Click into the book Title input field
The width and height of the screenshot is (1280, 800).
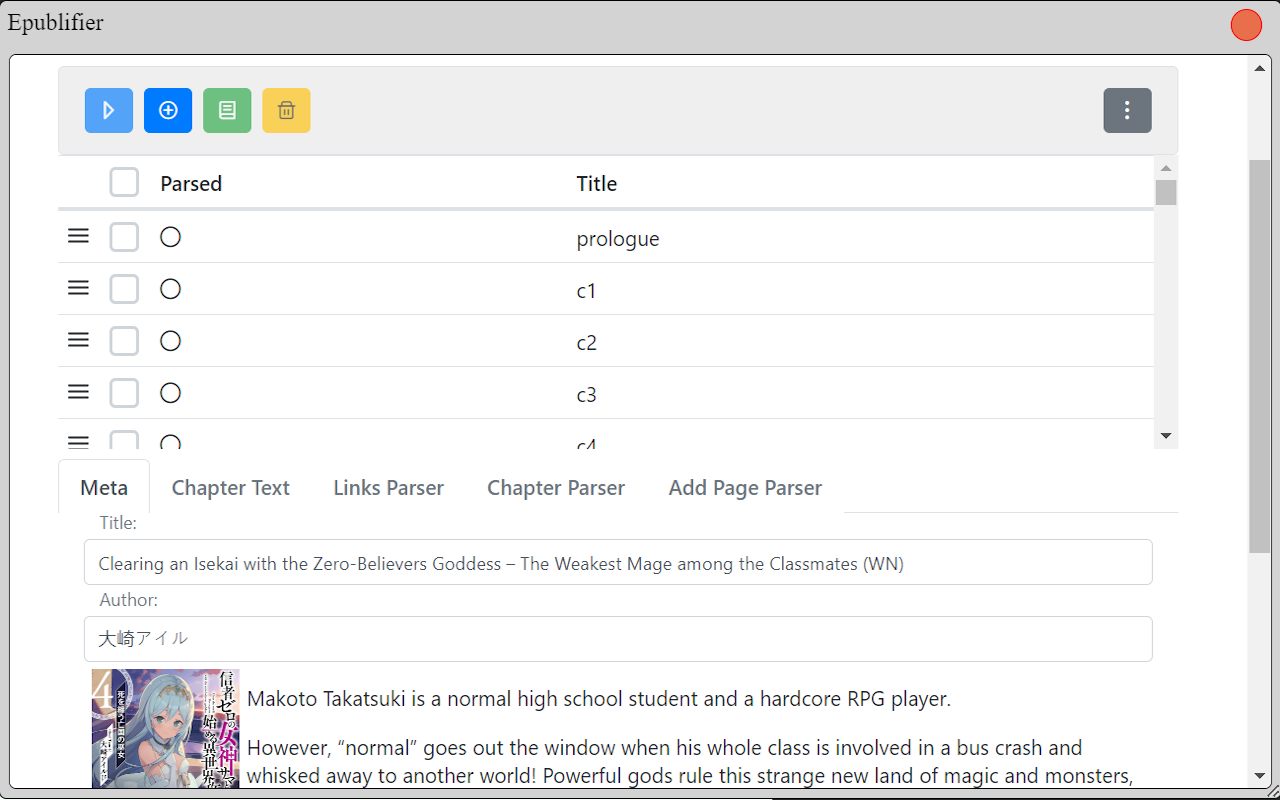tap(618, 563)
